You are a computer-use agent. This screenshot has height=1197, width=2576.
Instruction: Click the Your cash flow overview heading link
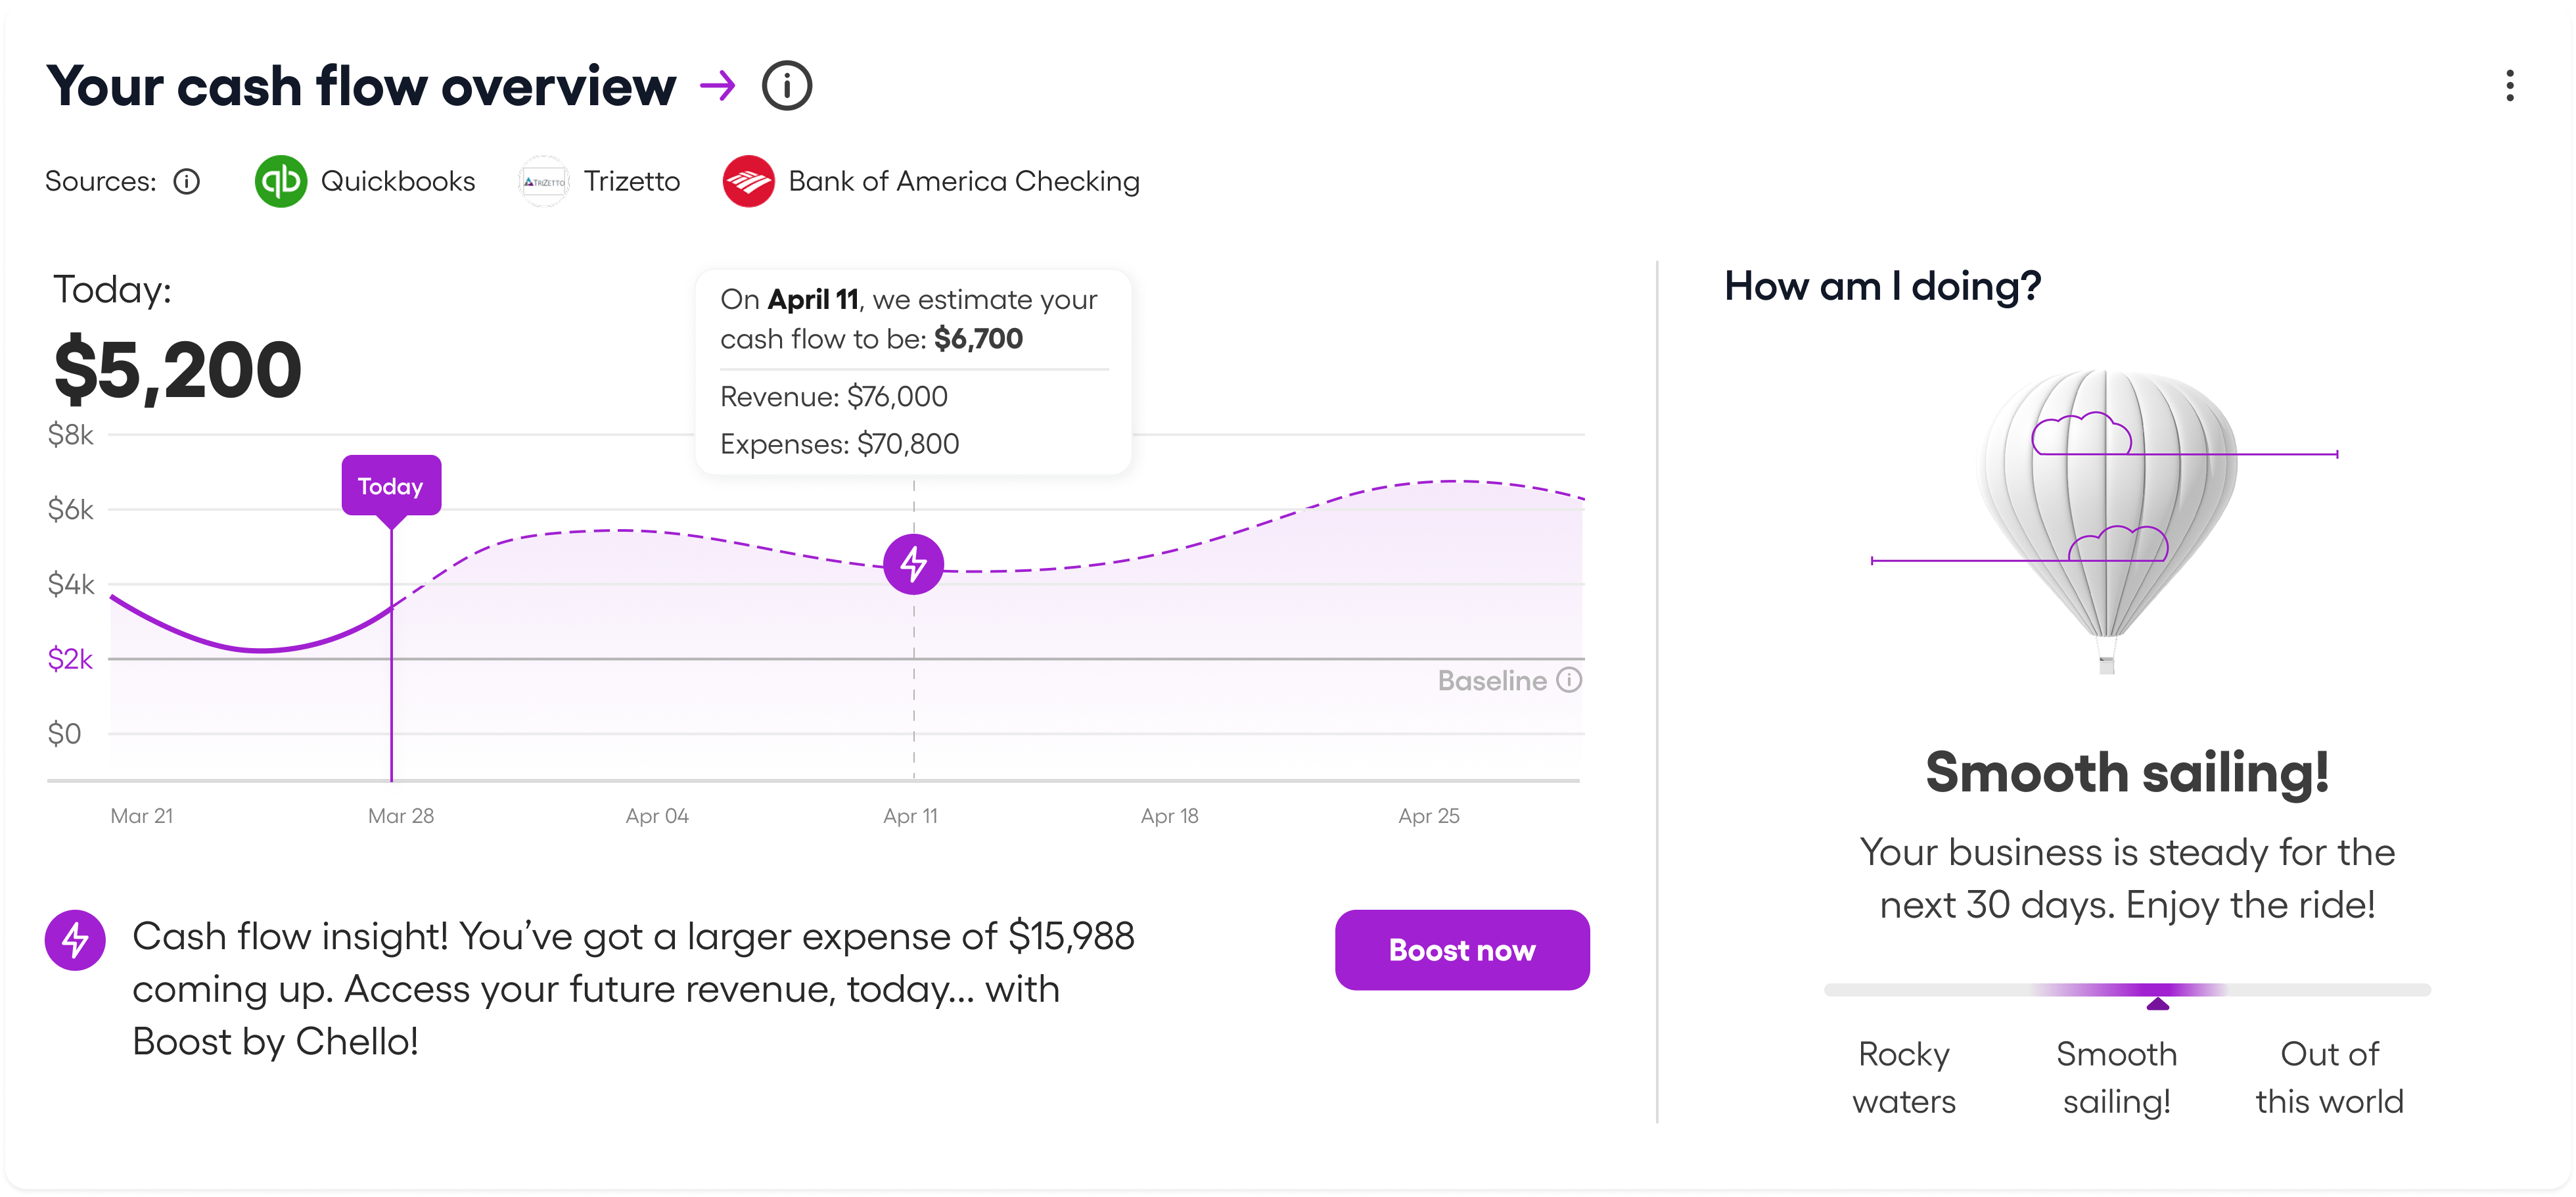[361, 86]
